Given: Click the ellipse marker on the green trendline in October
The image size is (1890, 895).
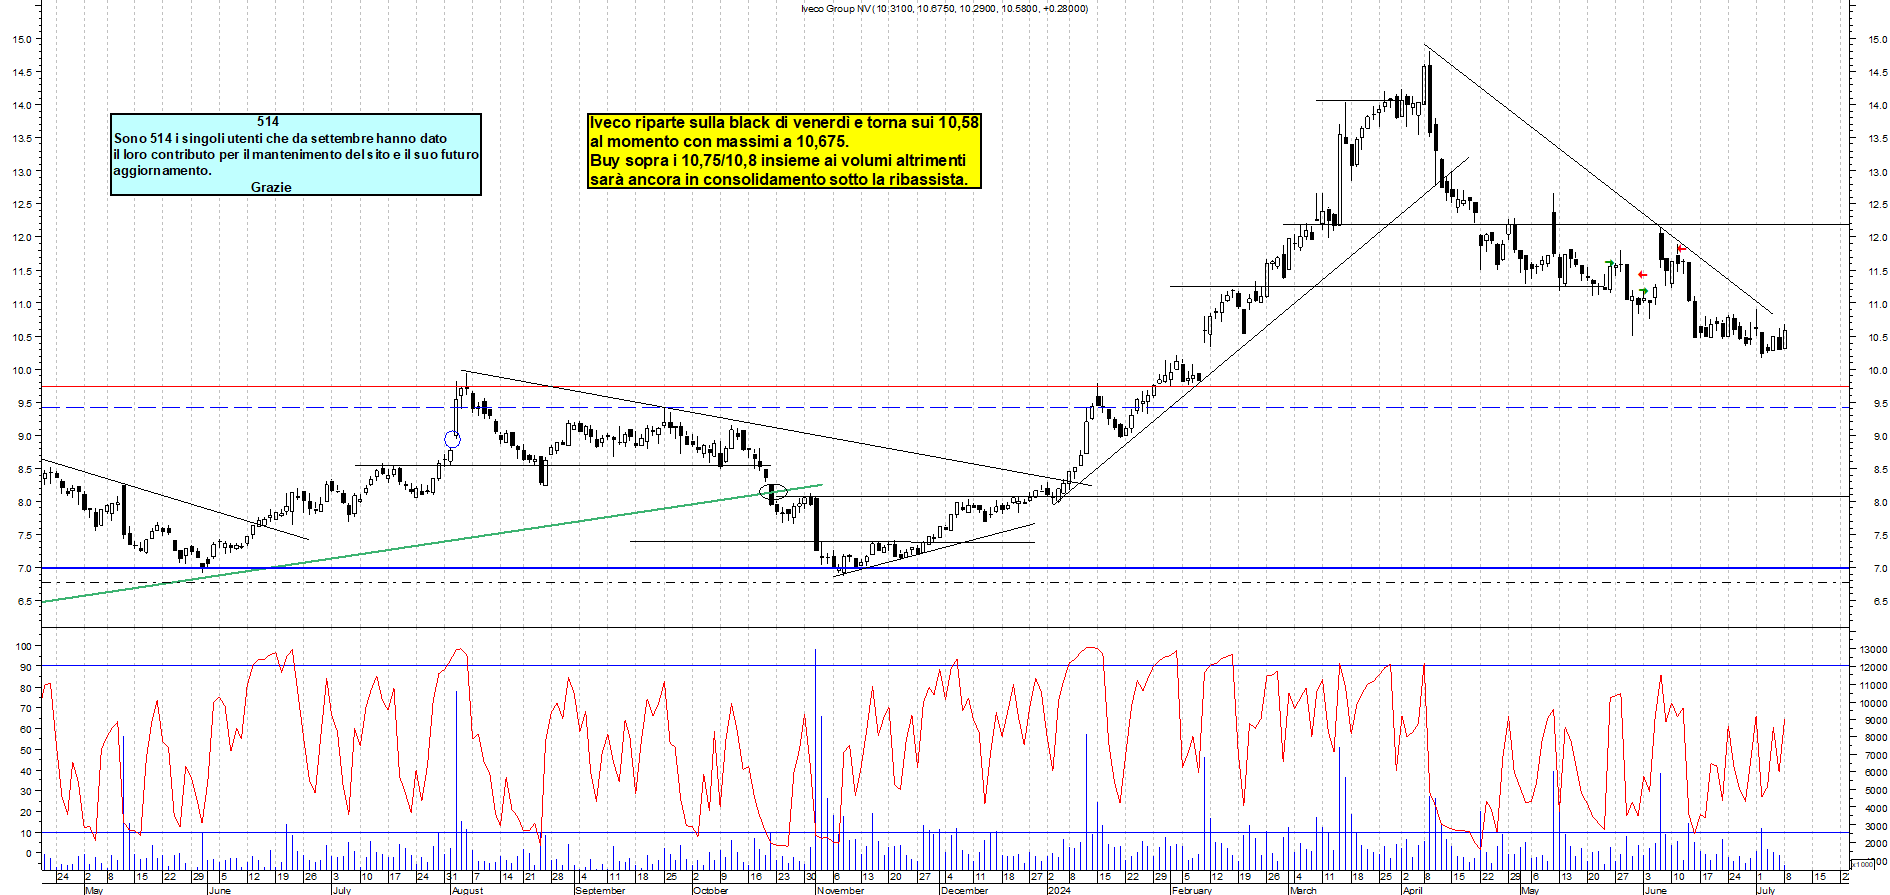Looking at the screenshot, I should pyautogui.click(x=774, y=491).
